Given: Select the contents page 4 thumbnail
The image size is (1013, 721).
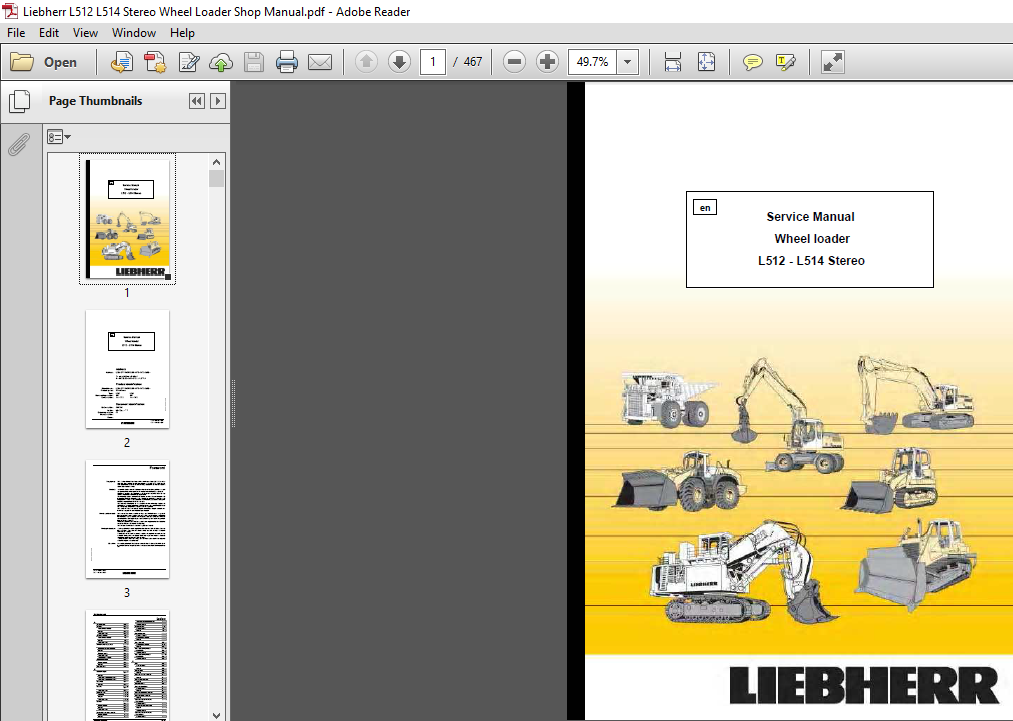Looking at the screenshot, I should [127, 665].
